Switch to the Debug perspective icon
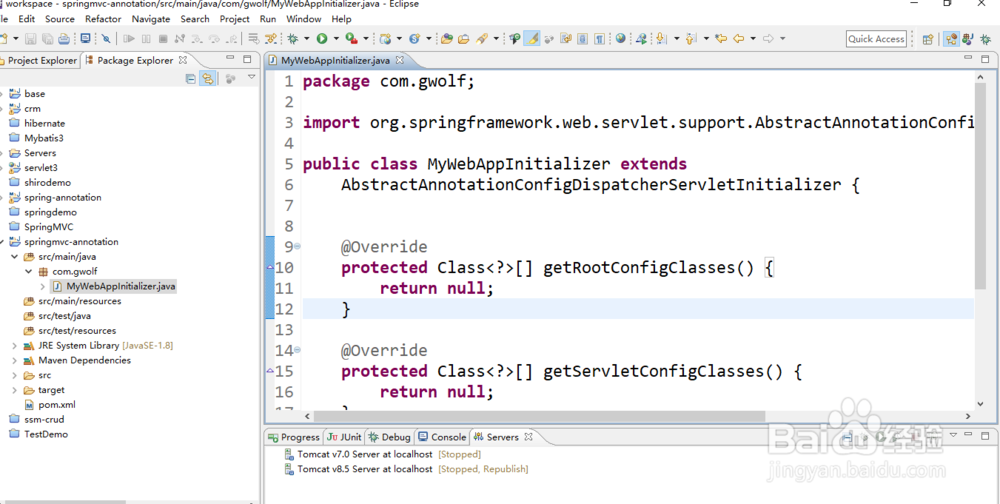 click(x=986, y=39)
